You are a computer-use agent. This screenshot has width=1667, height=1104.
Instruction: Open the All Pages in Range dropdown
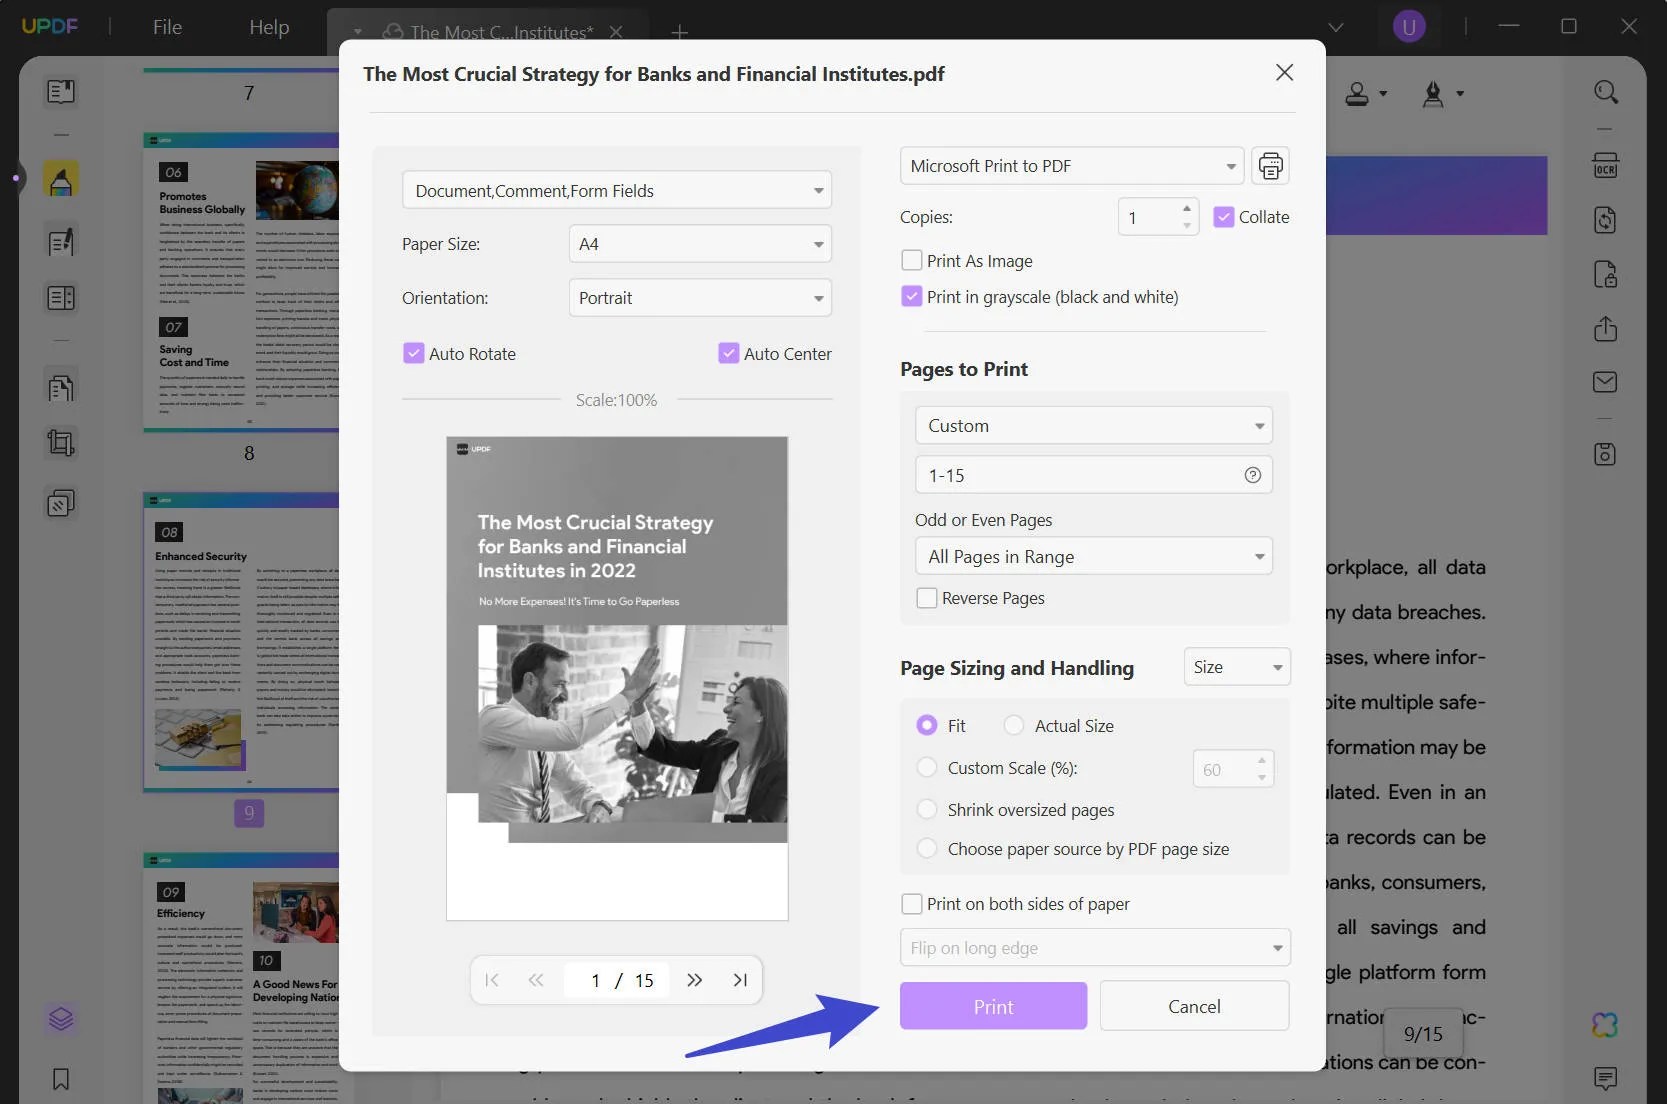1093,556
